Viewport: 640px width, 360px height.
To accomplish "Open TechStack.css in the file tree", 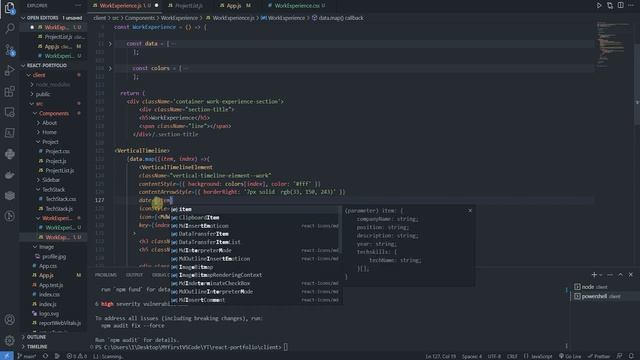I will click(x=61, y=199).
